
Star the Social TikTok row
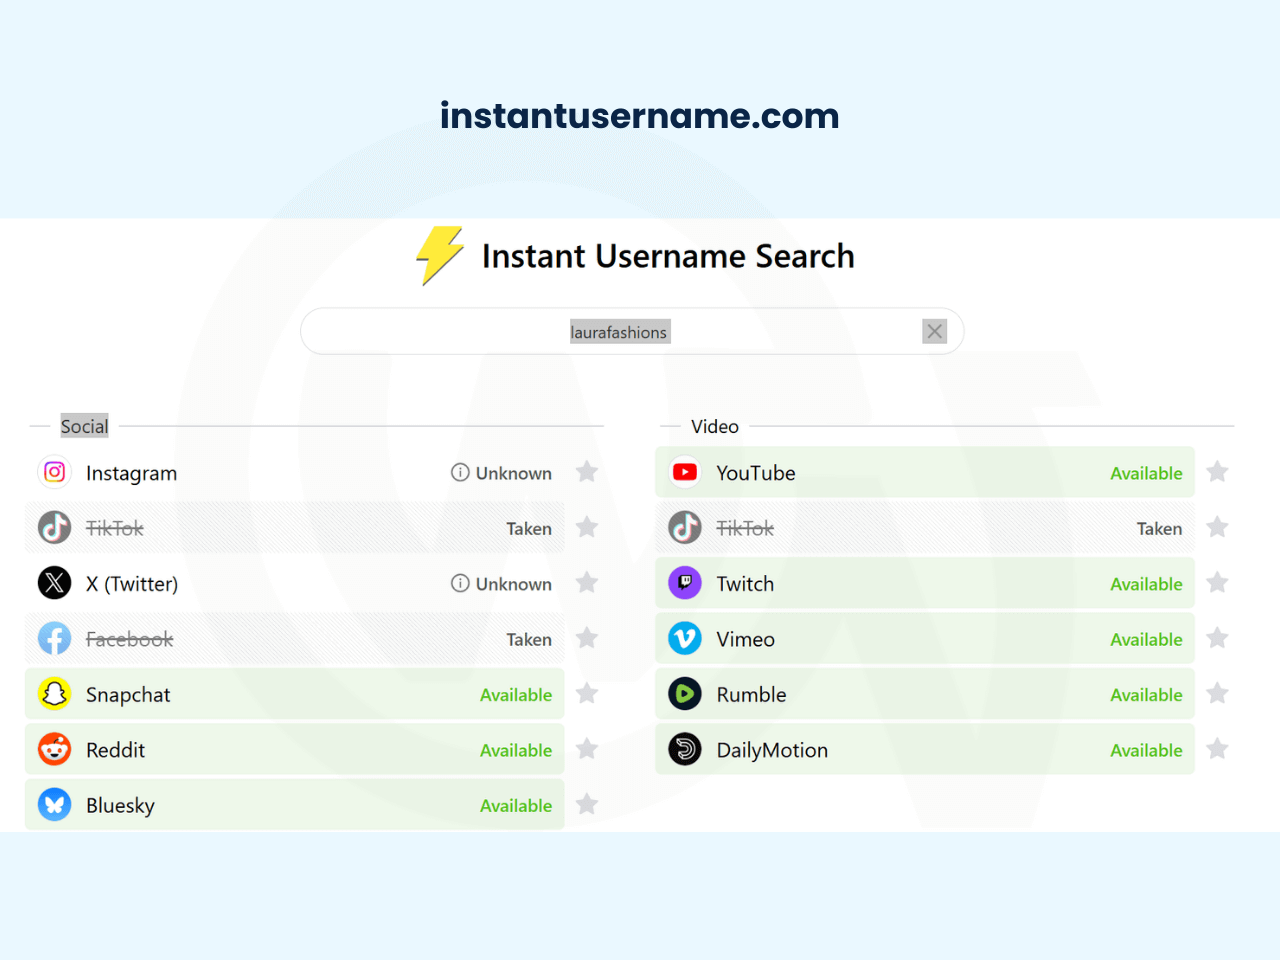tap(587, 527)
